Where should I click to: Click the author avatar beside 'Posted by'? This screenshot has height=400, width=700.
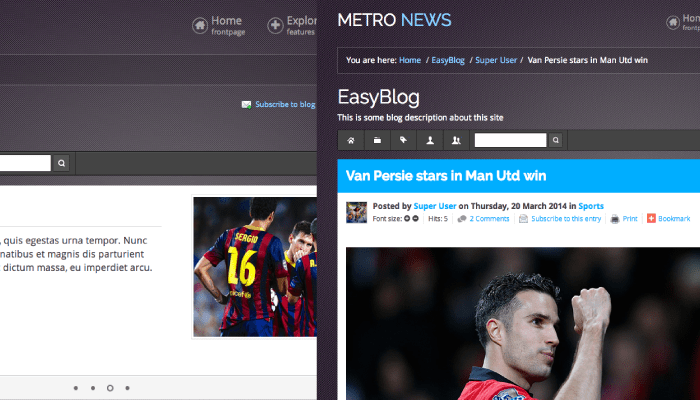coord(356,211)
